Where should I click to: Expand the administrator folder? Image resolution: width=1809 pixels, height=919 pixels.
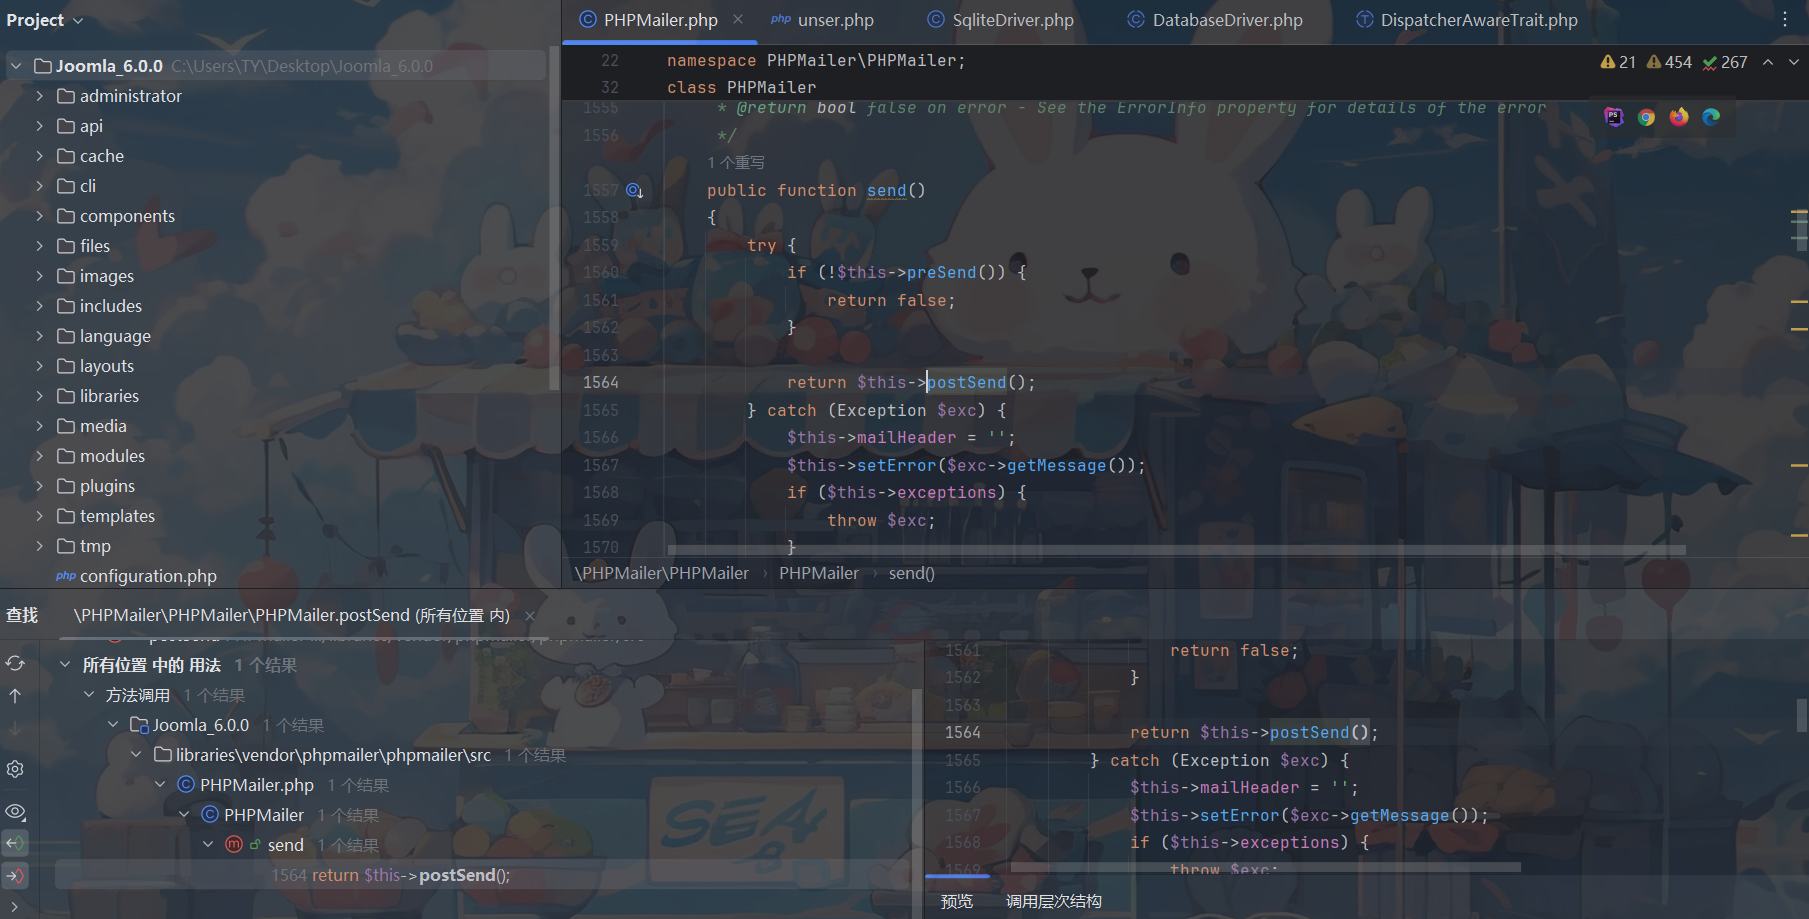(x=39, y=96)
